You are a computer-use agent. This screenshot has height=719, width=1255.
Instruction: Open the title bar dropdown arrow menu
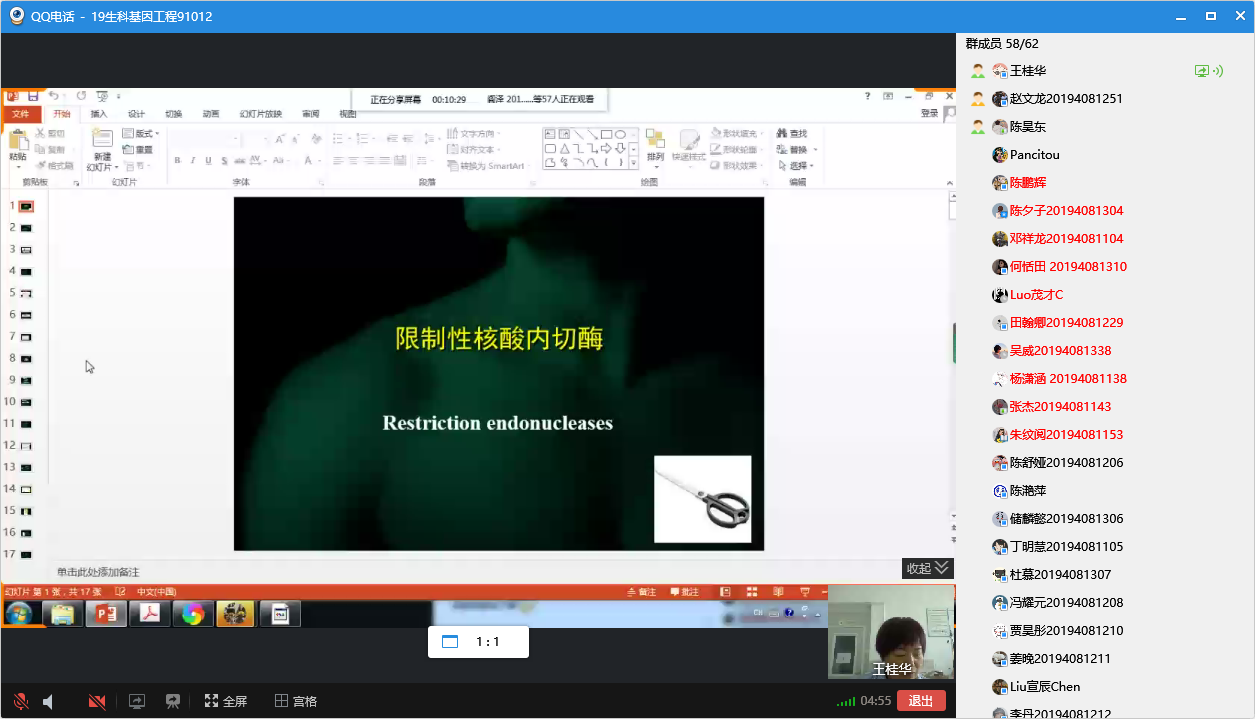[1182, 16]
